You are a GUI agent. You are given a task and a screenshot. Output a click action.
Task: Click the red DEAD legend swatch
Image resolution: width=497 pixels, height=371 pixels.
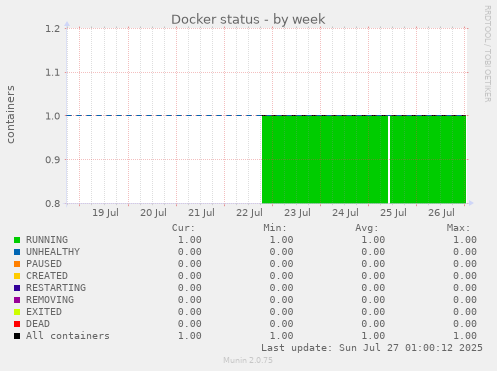(17, 324)
